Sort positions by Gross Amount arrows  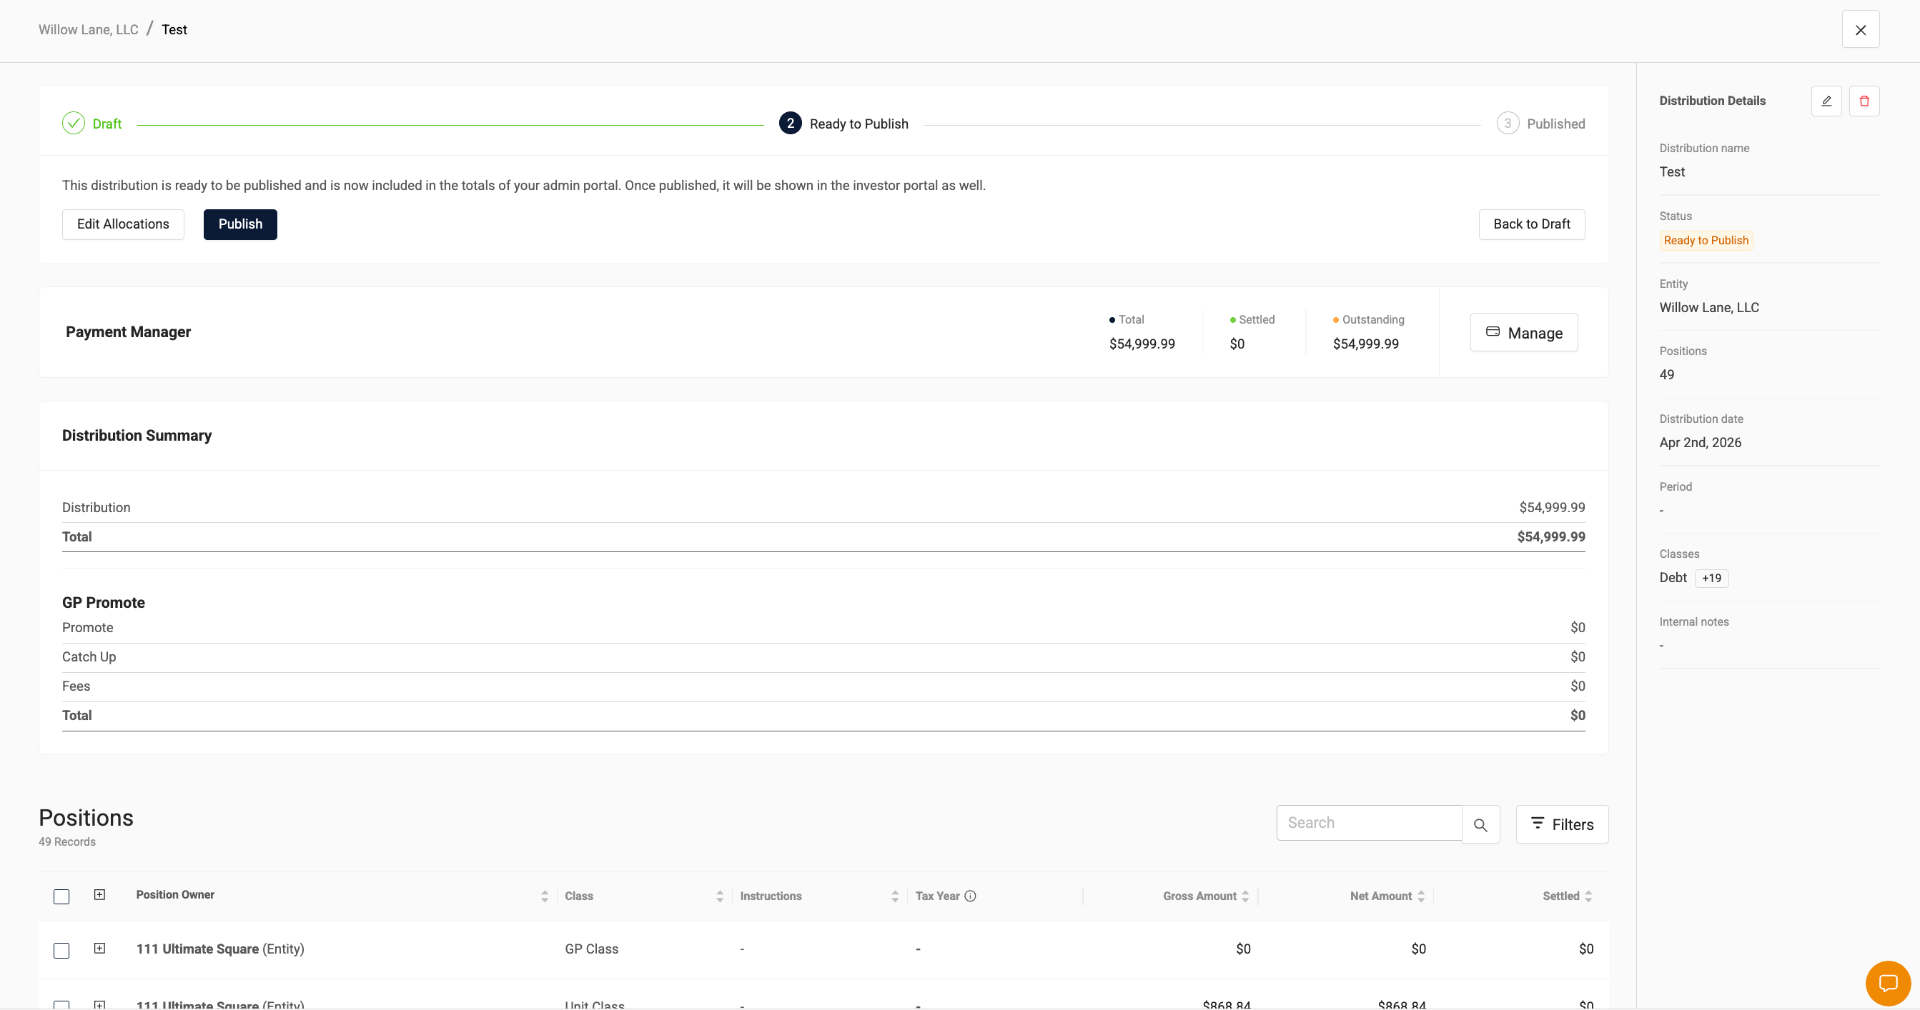click(x=1244, y=897)
